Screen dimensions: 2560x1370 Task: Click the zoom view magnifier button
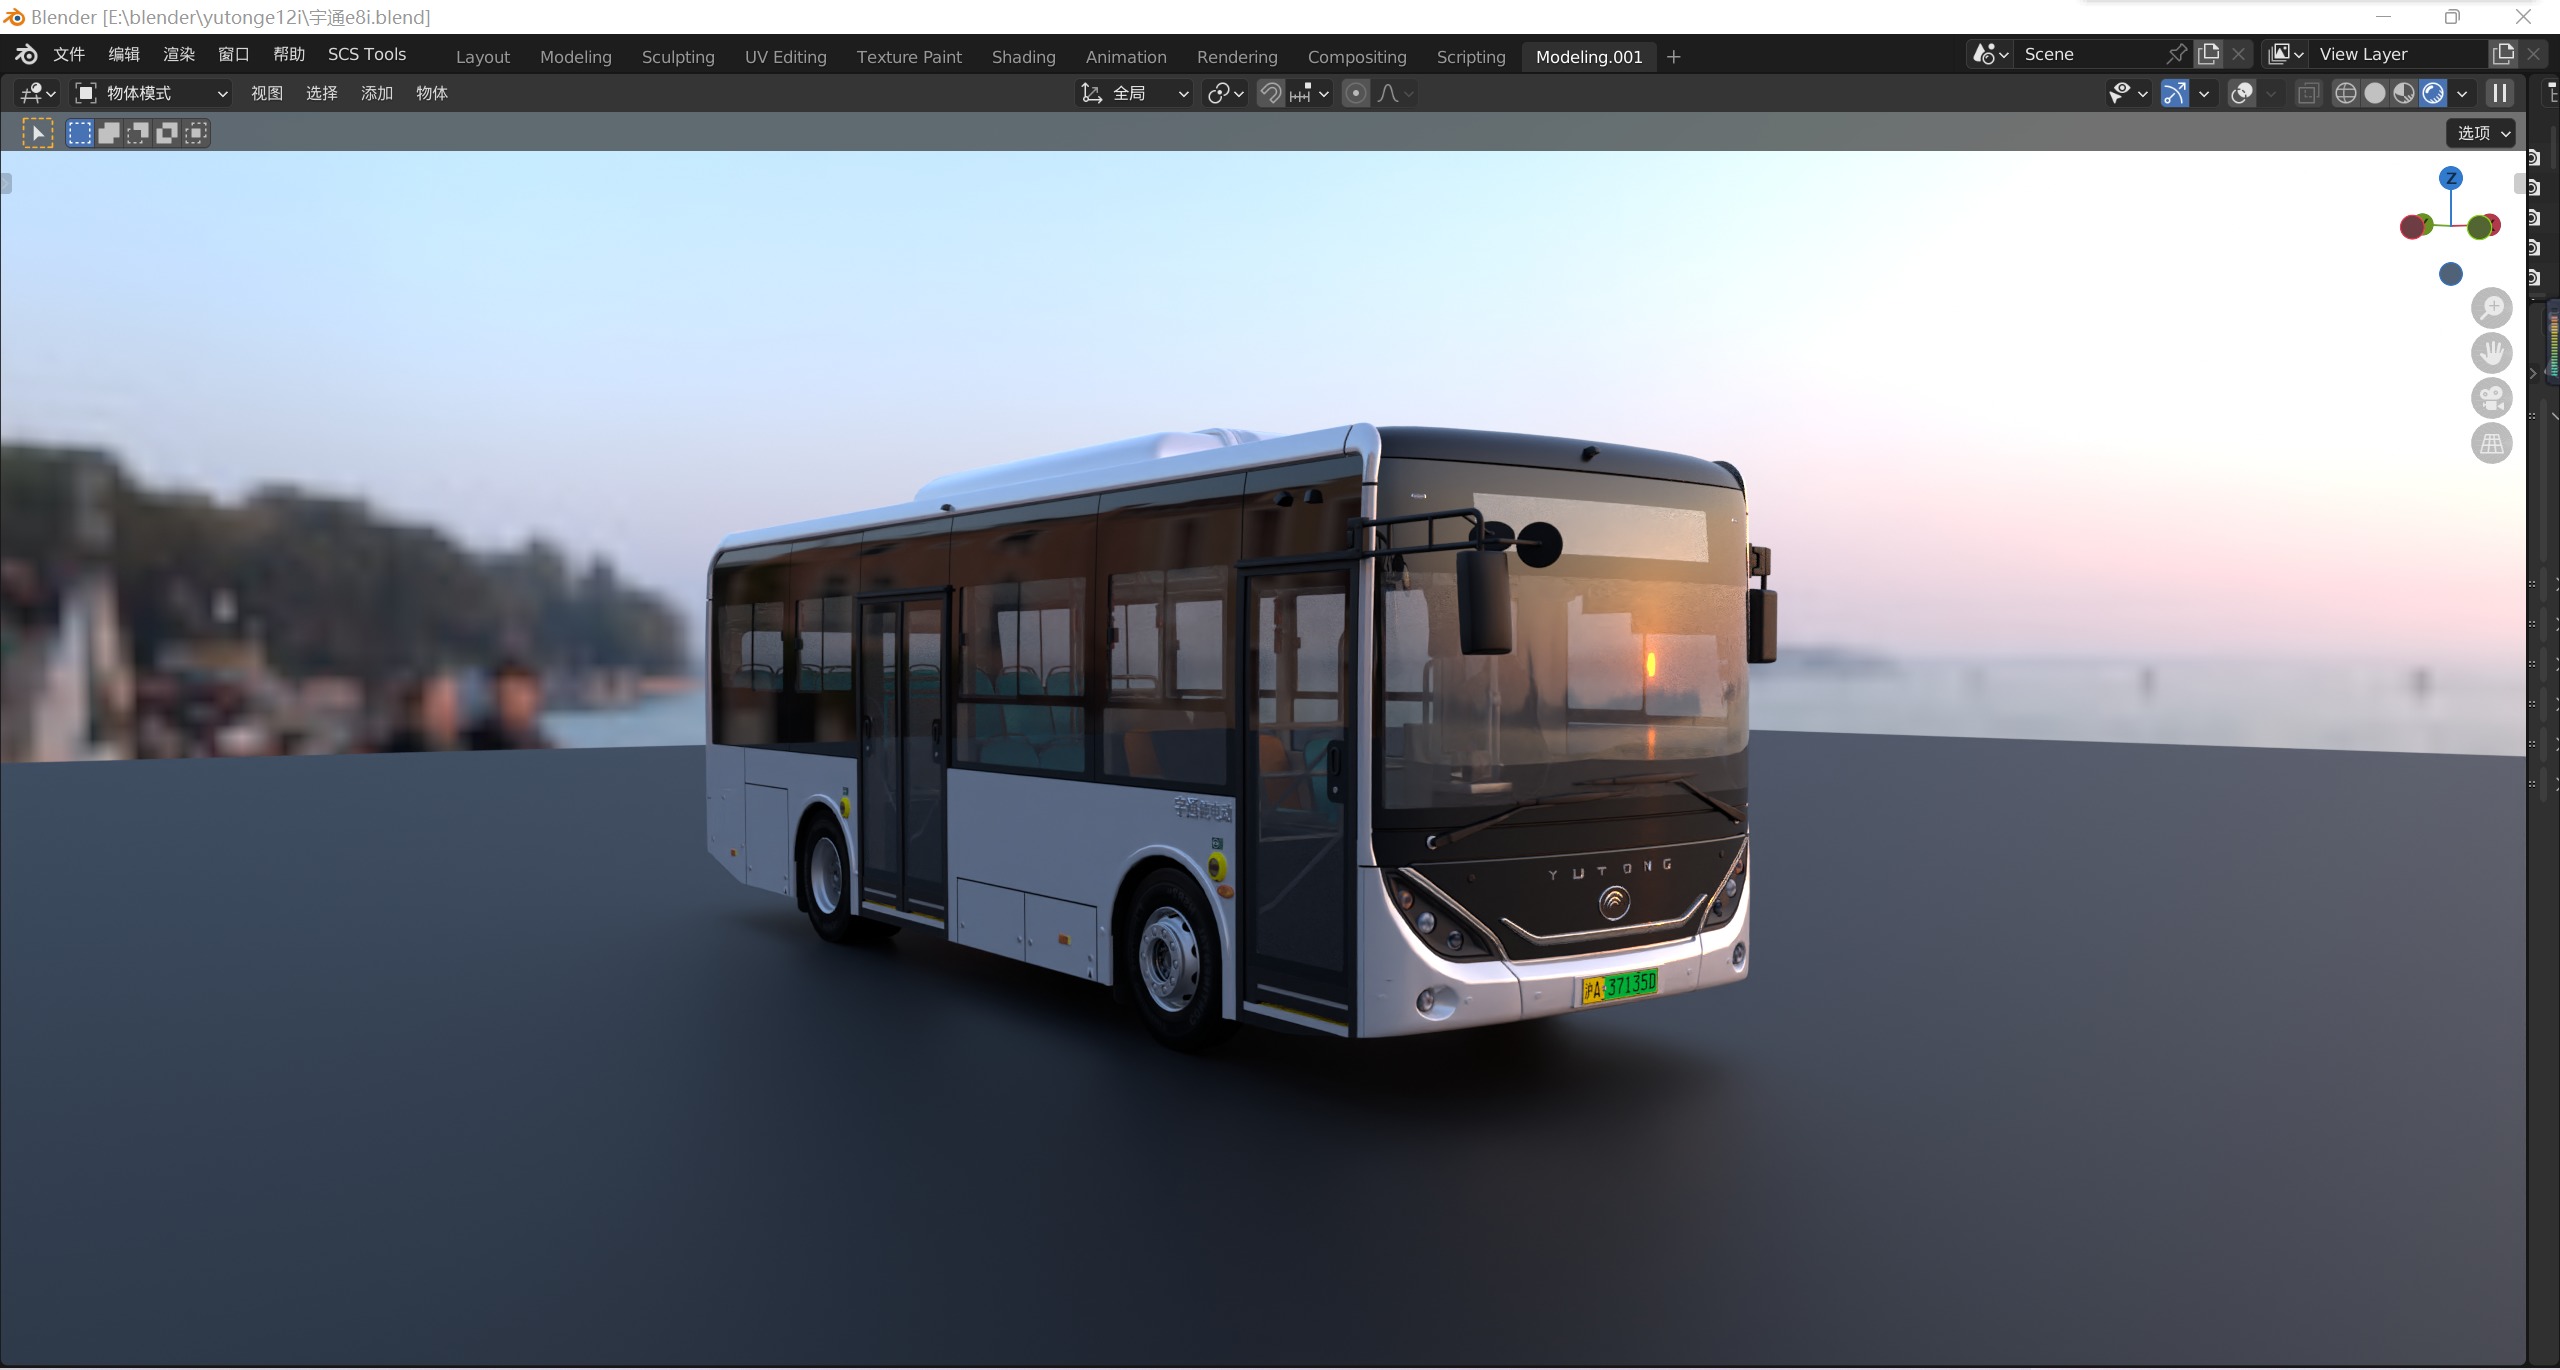click(x=2491, y=307)
